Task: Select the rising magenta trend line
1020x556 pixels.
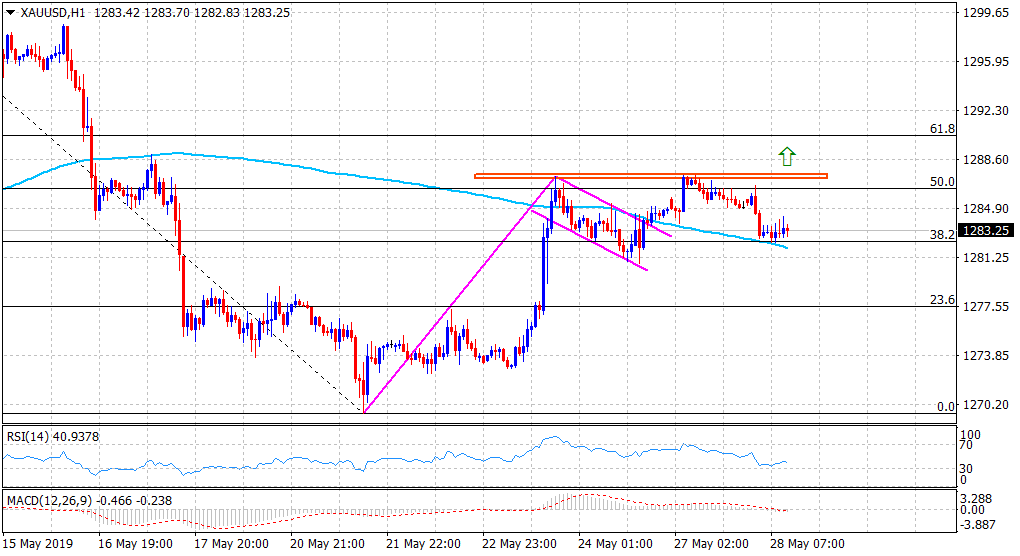Action: coord(460,294)
